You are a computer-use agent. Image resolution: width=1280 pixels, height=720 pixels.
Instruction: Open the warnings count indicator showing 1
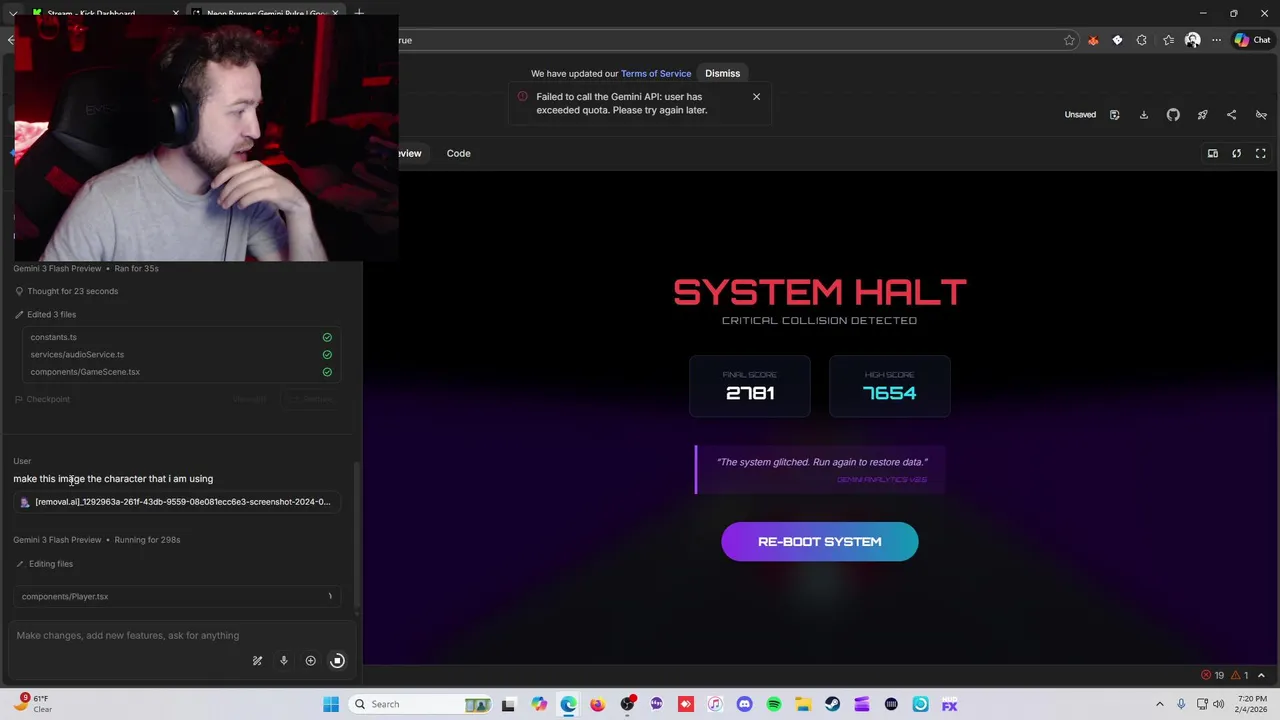[1240, 675]
